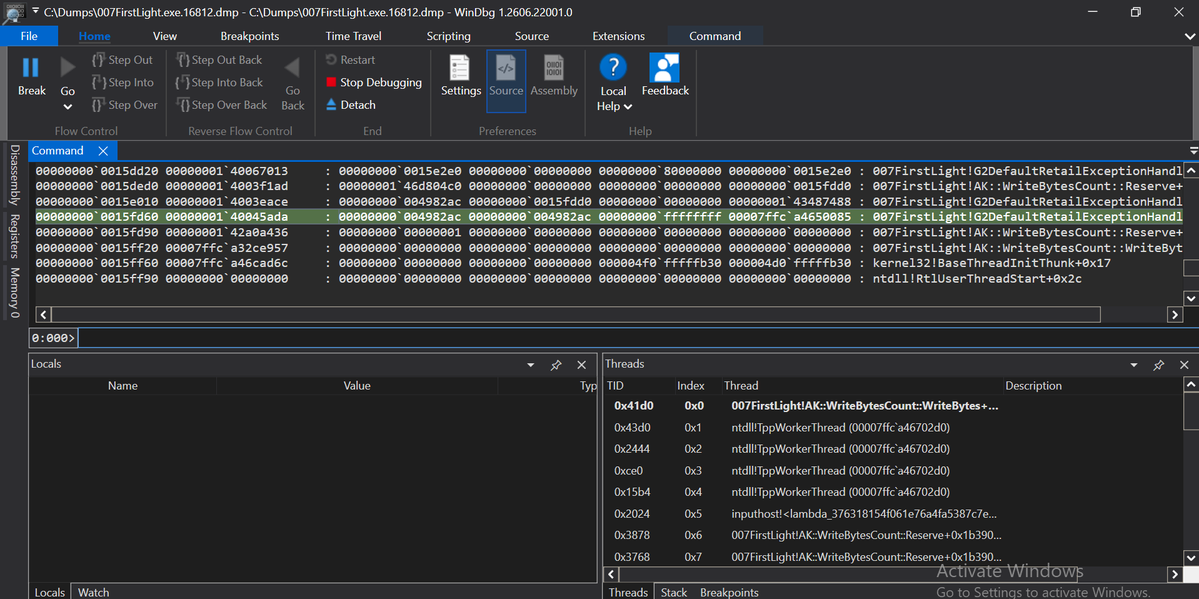Click Step Into
The image size is (1199, 599).
(122, 83)
